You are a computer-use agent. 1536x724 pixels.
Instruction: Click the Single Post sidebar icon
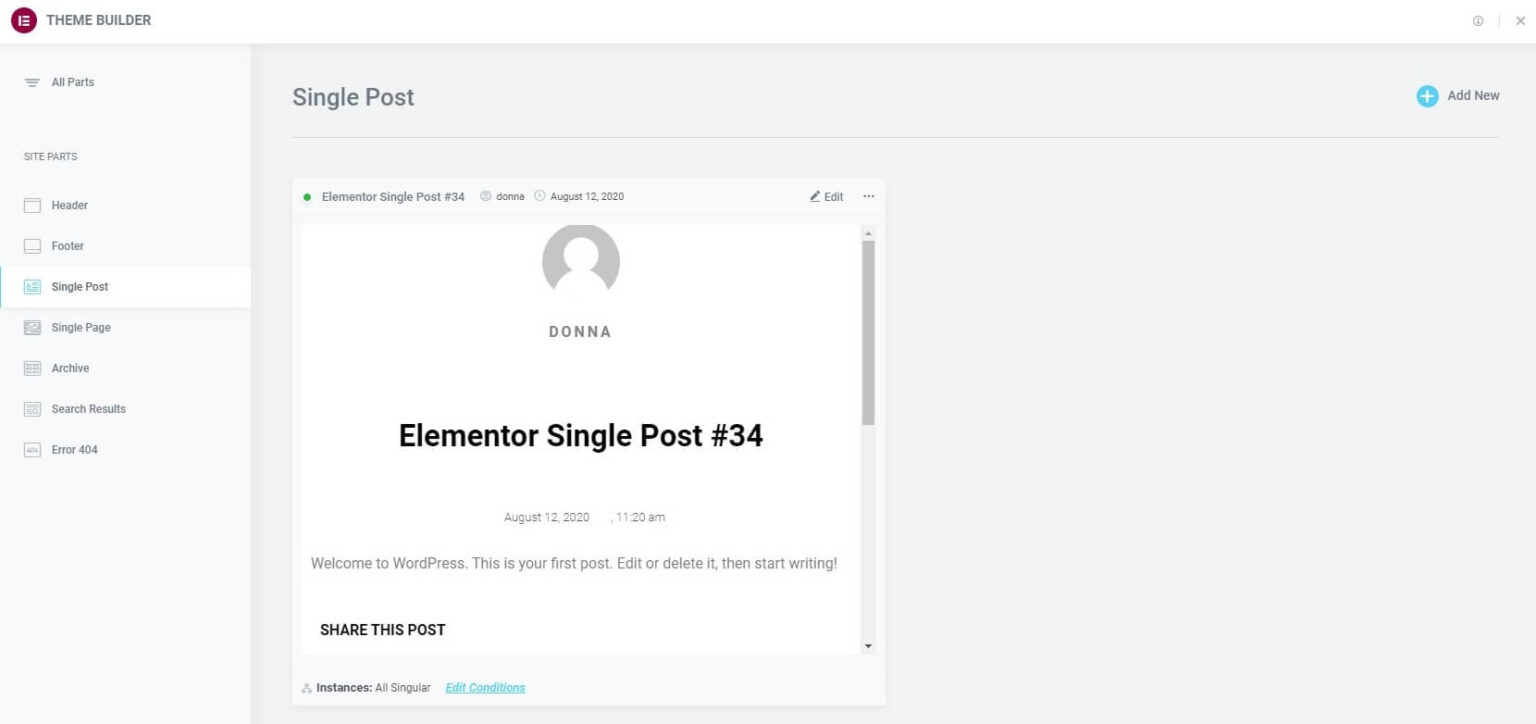pyautogui.click(x=32, y=286)
